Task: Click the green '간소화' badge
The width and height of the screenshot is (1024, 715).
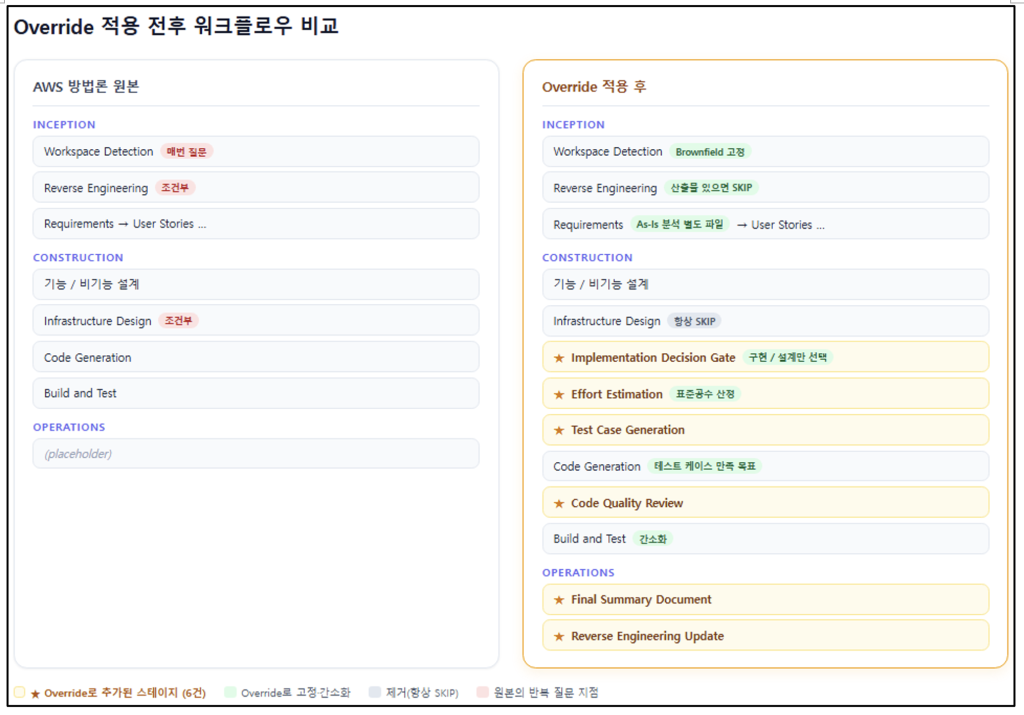Action: (652, 539)
